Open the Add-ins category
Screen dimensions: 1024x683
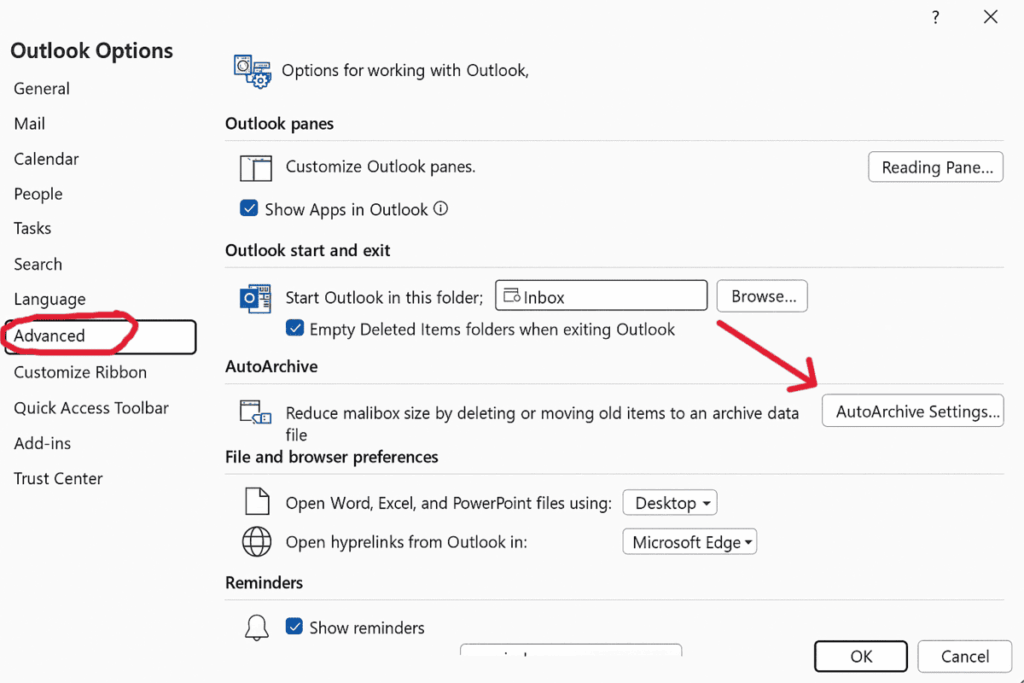(42, 443)
